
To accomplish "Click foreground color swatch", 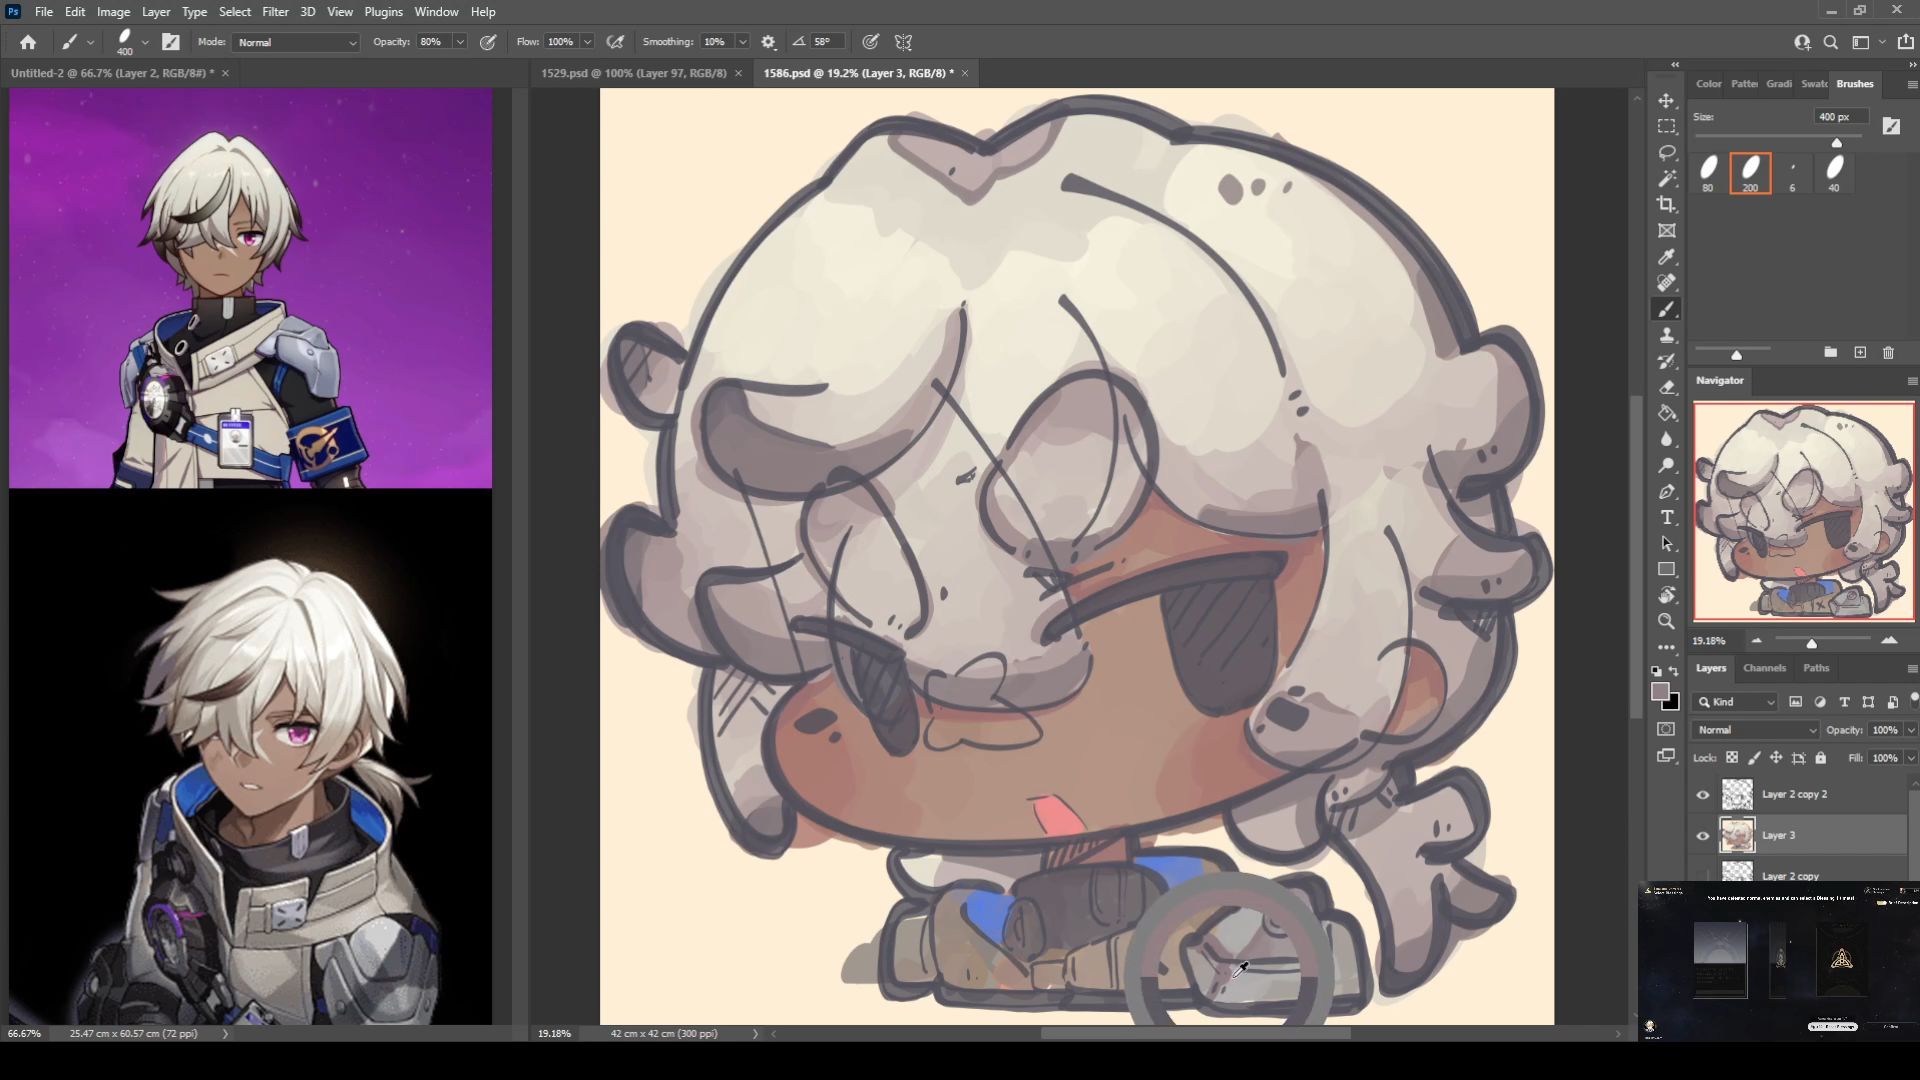I will [1660, 692].
